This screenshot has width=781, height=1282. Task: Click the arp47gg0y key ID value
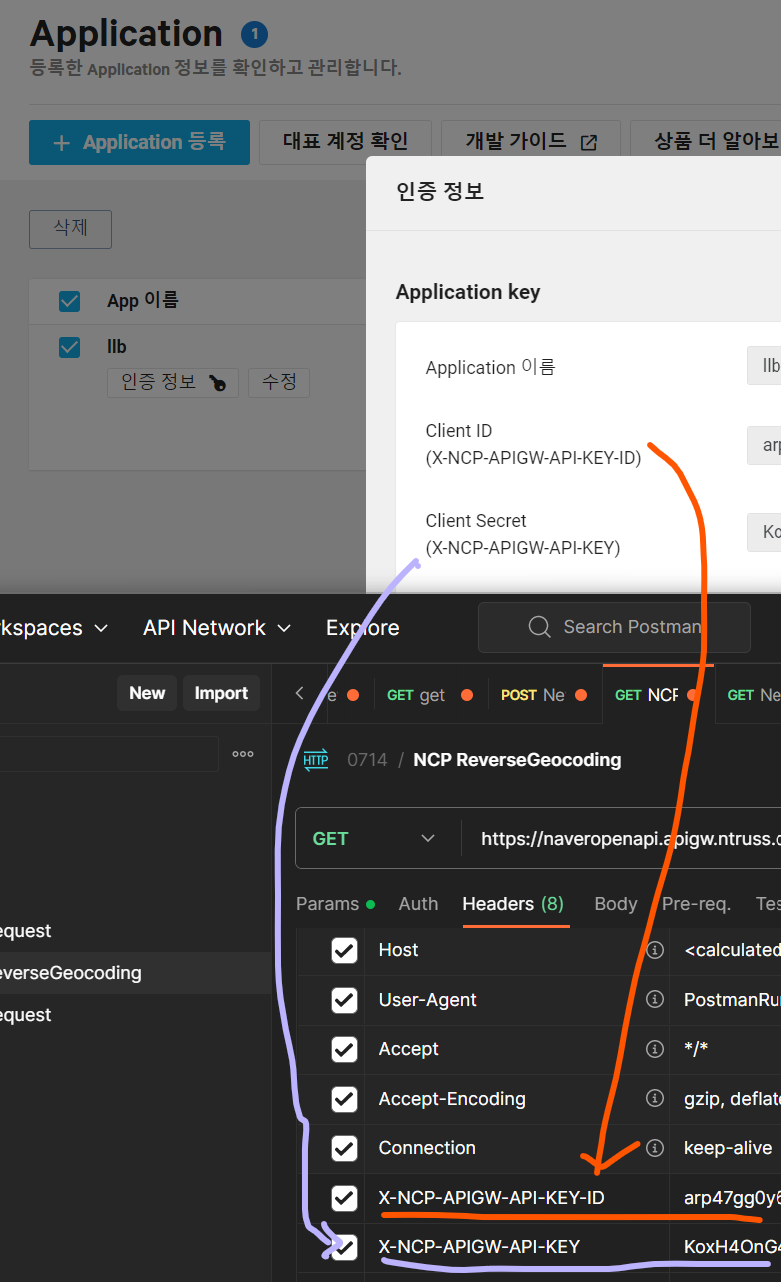[x=730, y=1198]
